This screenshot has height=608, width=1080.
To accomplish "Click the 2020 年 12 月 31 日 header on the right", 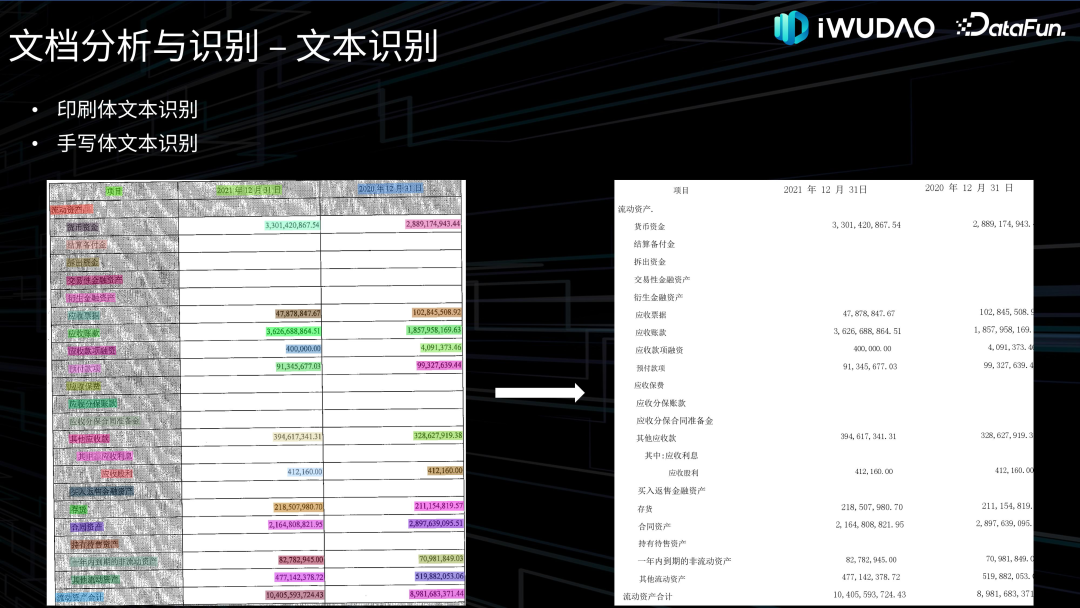I will click(x=968, y=188).
